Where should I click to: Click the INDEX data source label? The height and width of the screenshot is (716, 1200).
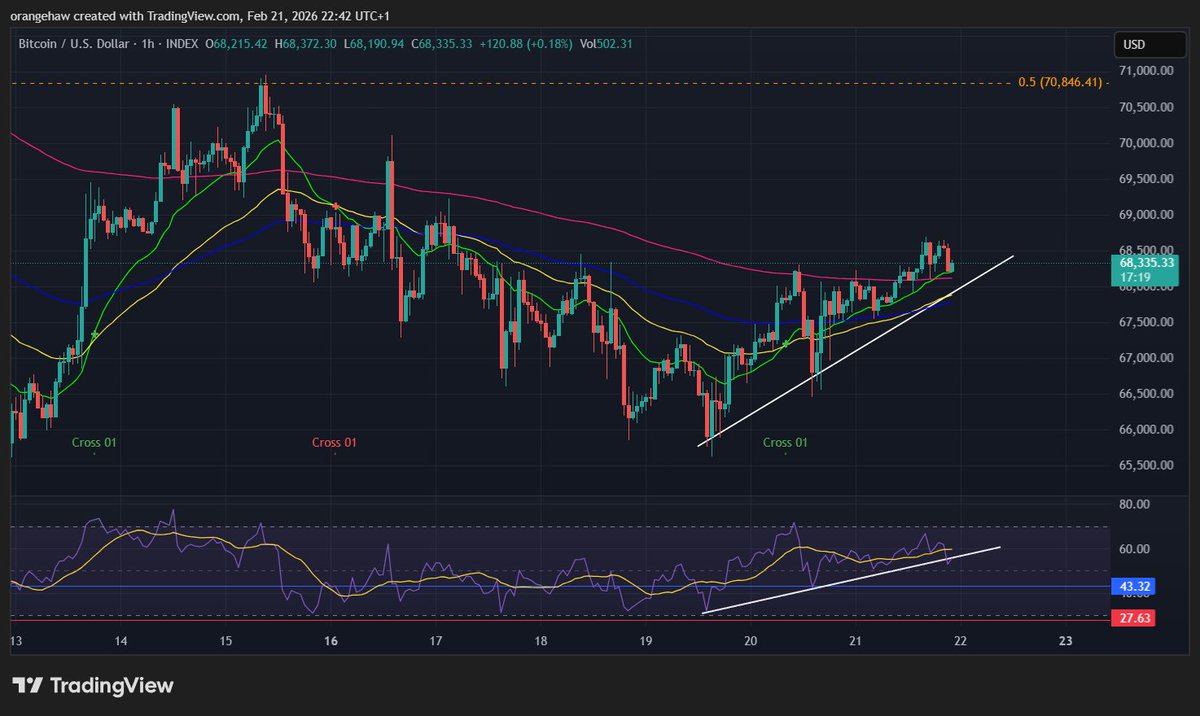183,44
